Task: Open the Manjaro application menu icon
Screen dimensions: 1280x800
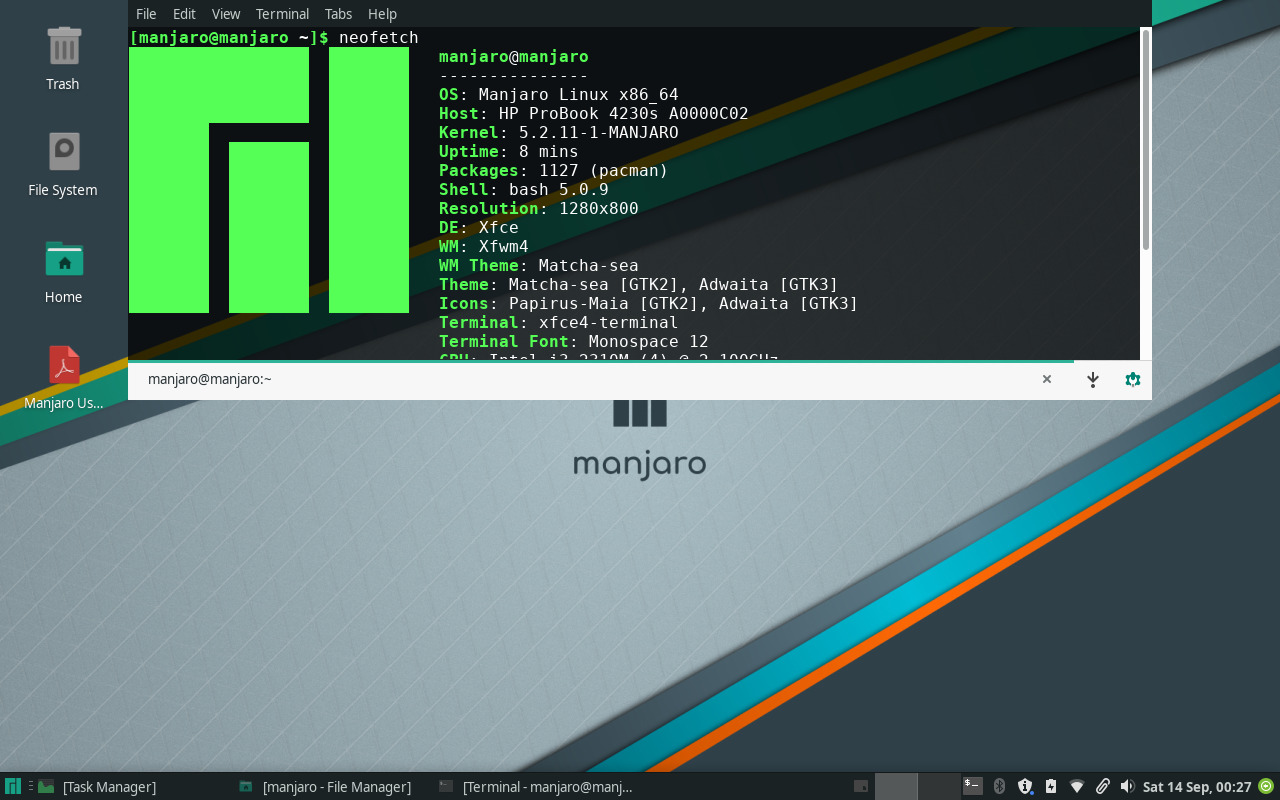Action: pyautogui.click(x=11, y=787)
